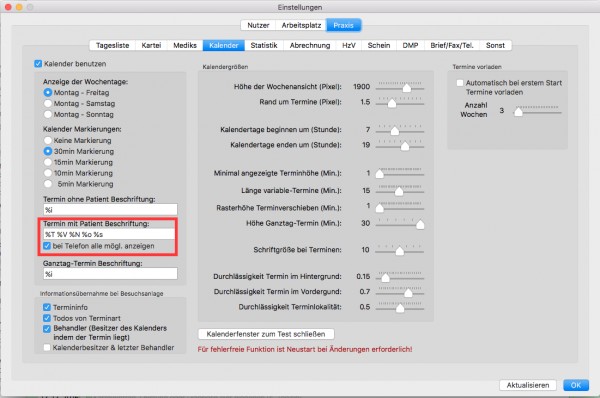The width and height of the screenshot is (600, 398).
Task: Click Länge variable-Termine slider
Action: point(400,190)
